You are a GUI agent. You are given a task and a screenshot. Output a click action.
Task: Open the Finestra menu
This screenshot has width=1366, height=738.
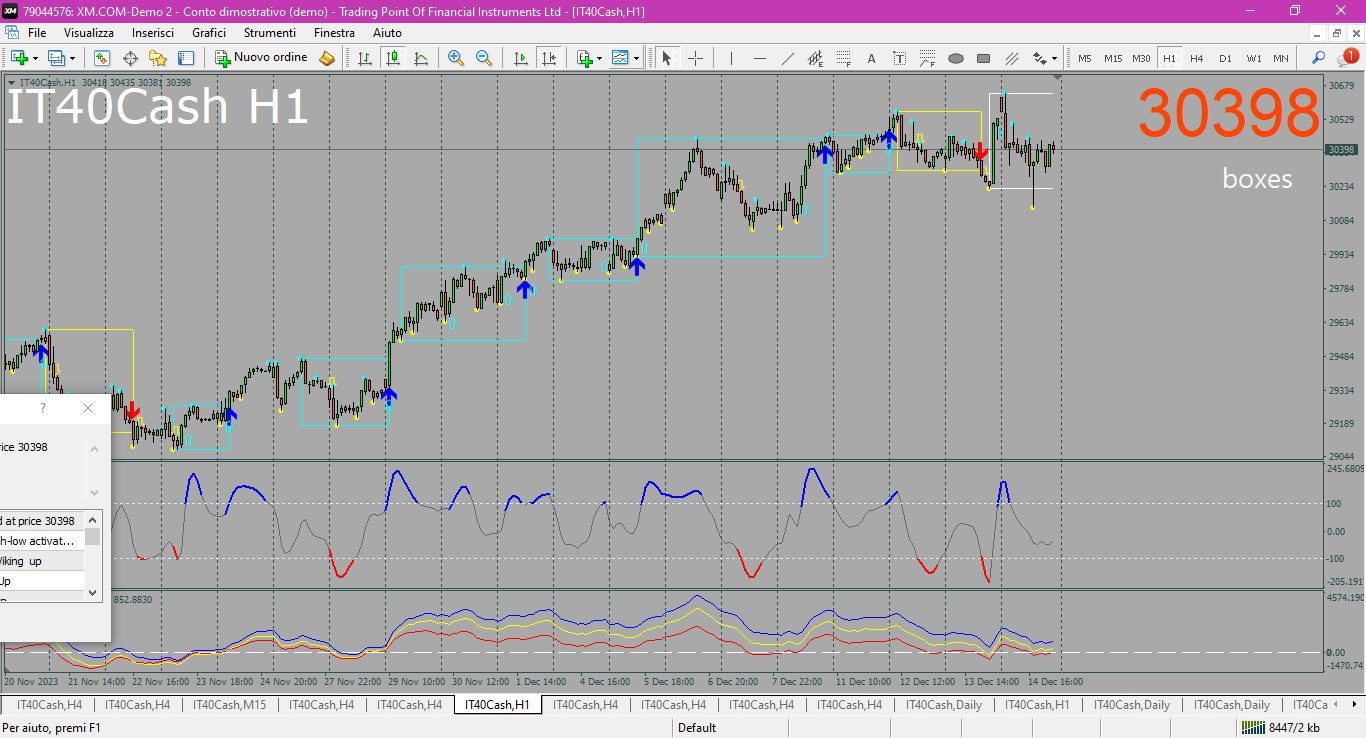coord(334,33)
